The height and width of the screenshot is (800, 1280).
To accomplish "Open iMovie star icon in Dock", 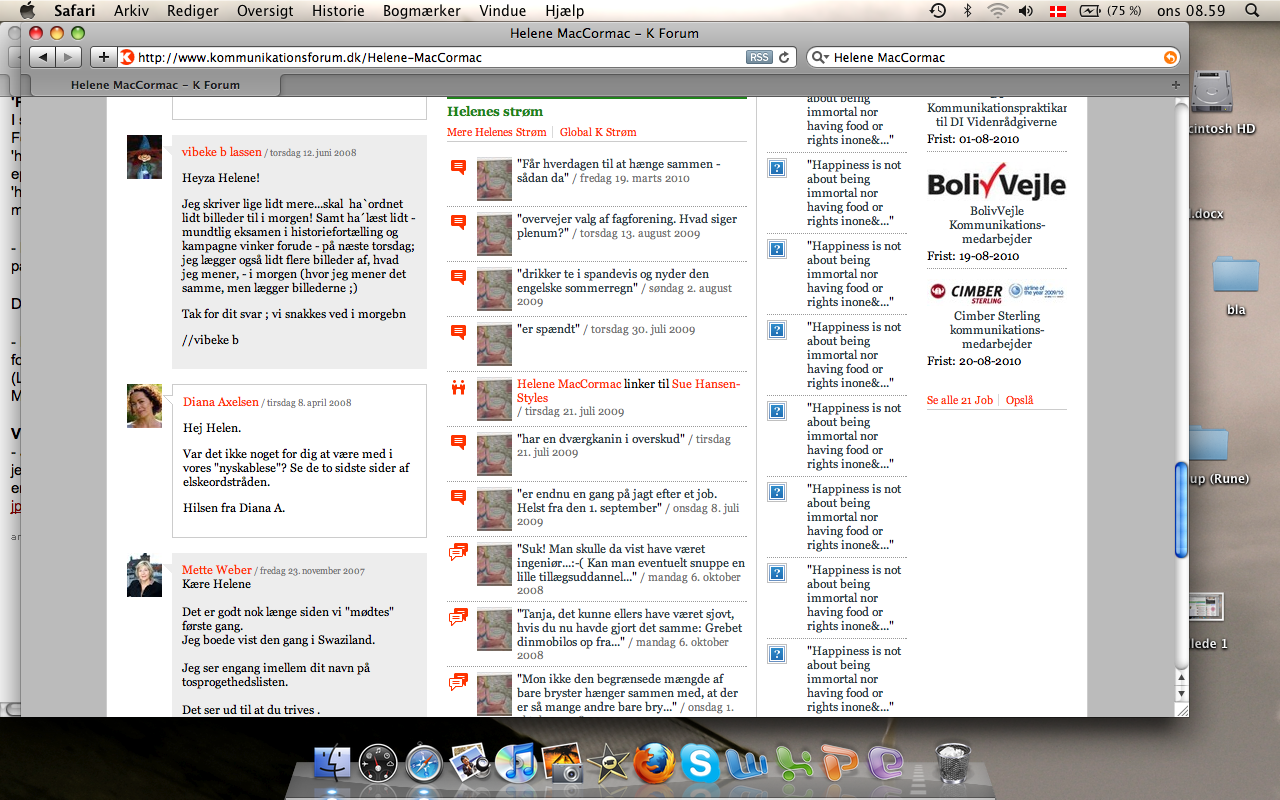I will (608, 765).
